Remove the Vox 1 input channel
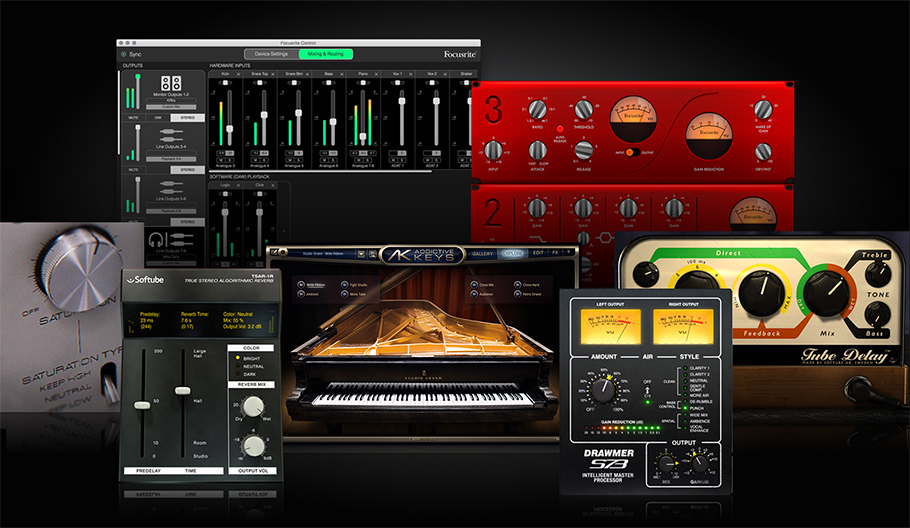Viewport: 910px width, 528px height. point(410,74)
